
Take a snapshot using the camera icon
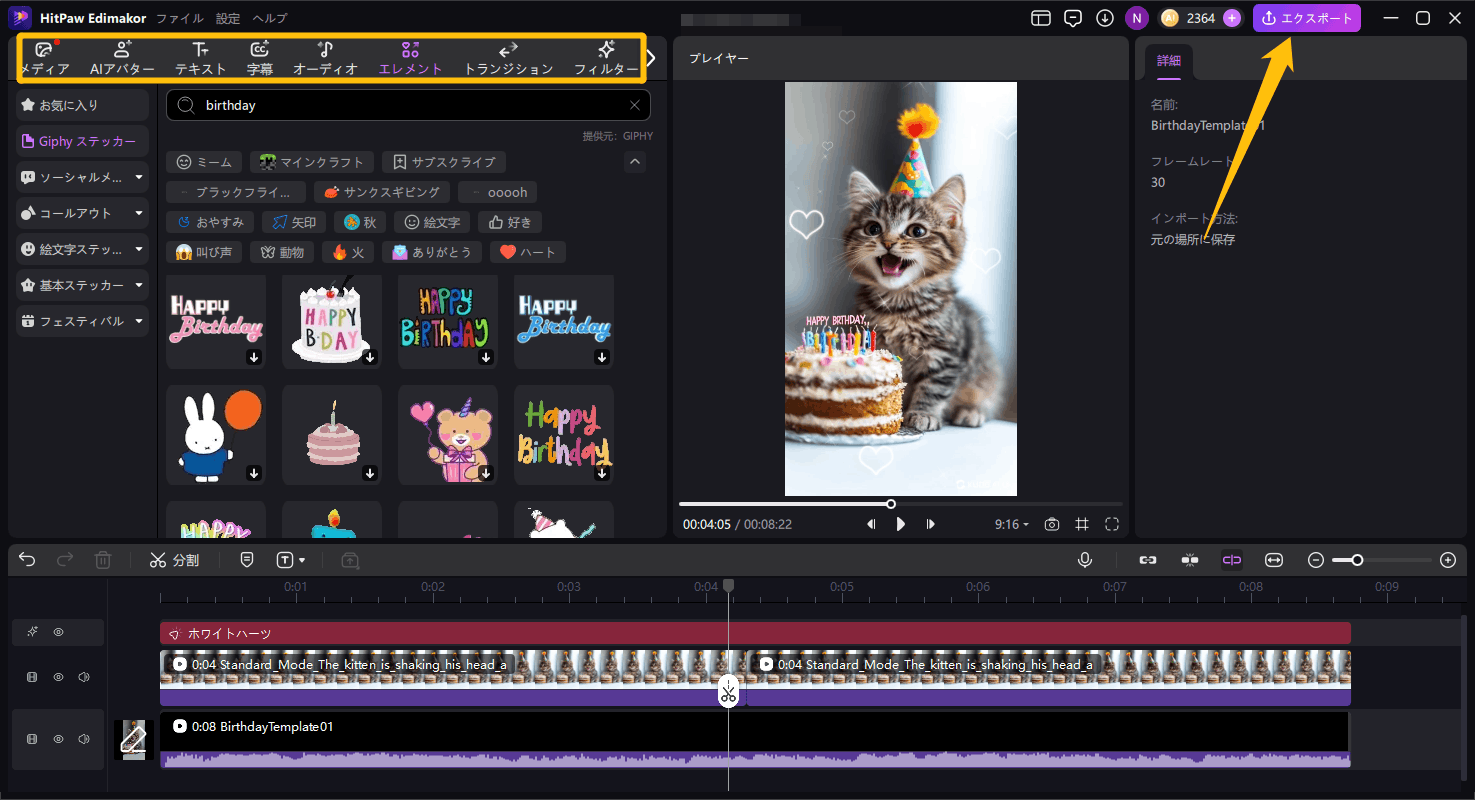[x=1052, y=523]
